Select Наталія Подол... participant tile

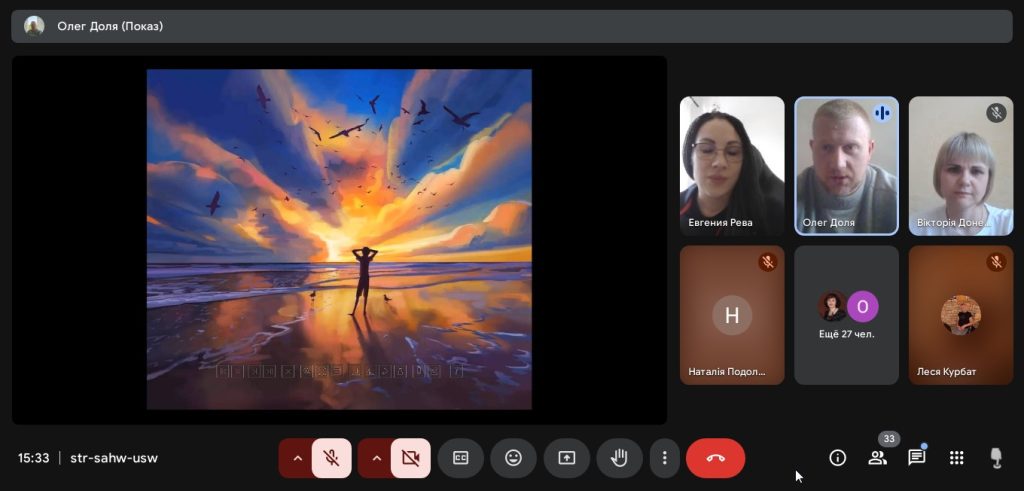(x=732, y=315)
